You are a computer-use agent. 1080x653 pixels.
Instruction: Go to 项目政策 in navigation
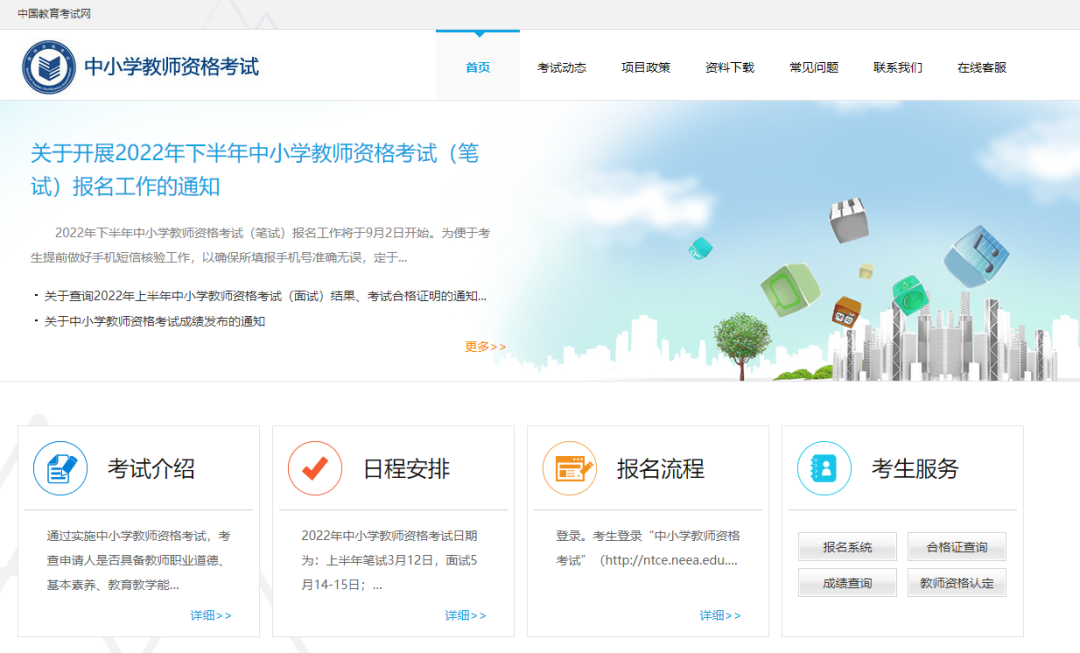(646, 68)
